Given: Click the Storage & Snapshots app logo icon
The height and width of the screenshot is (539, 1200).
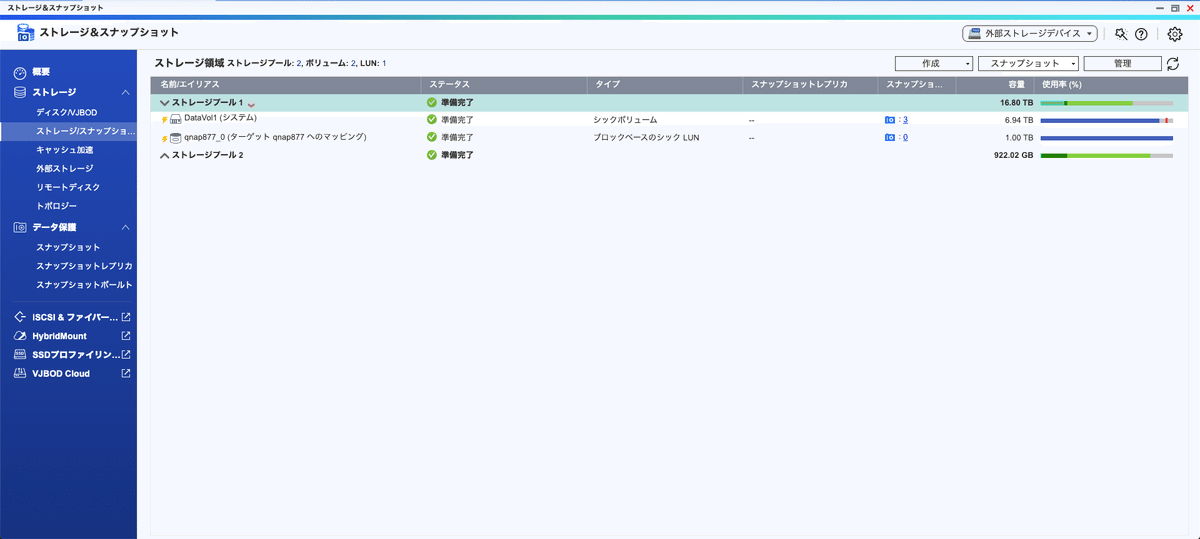Looking at the screenshot, I should click(x=25, y=33).
